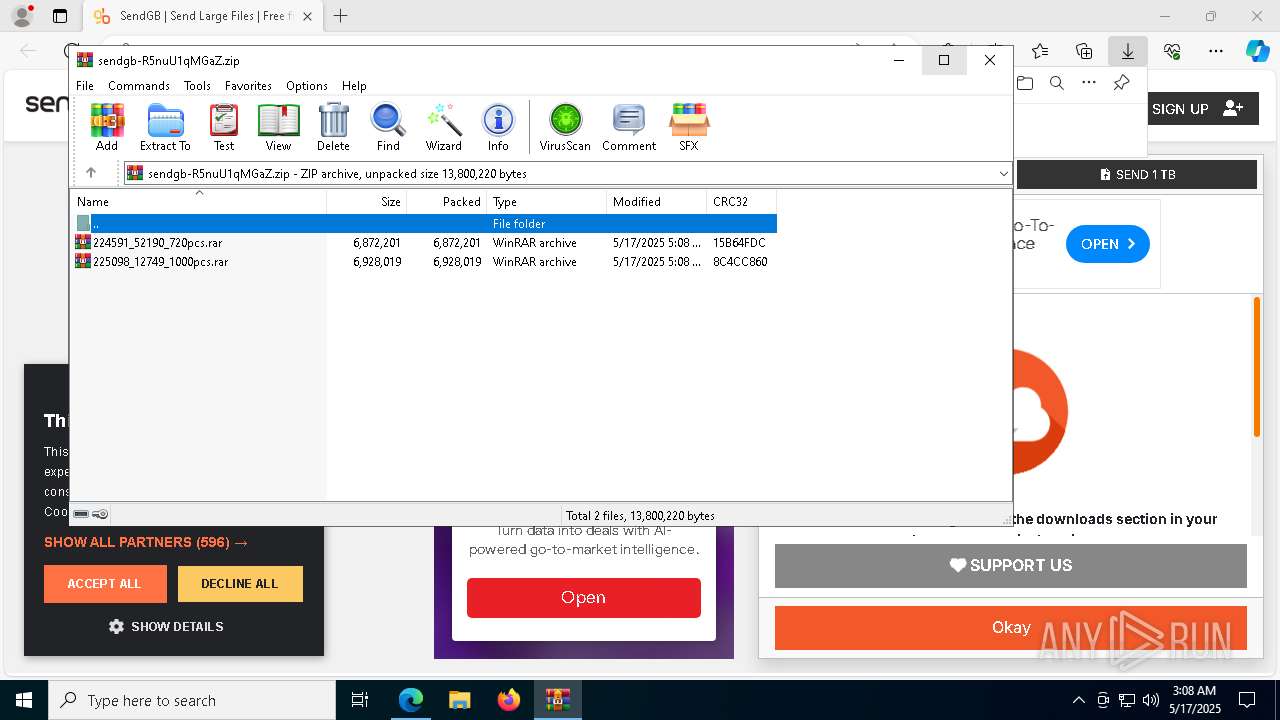The width and height of the screenshot is (1280, 720).
Task: Open the File menu
Action: coord(85,86)
